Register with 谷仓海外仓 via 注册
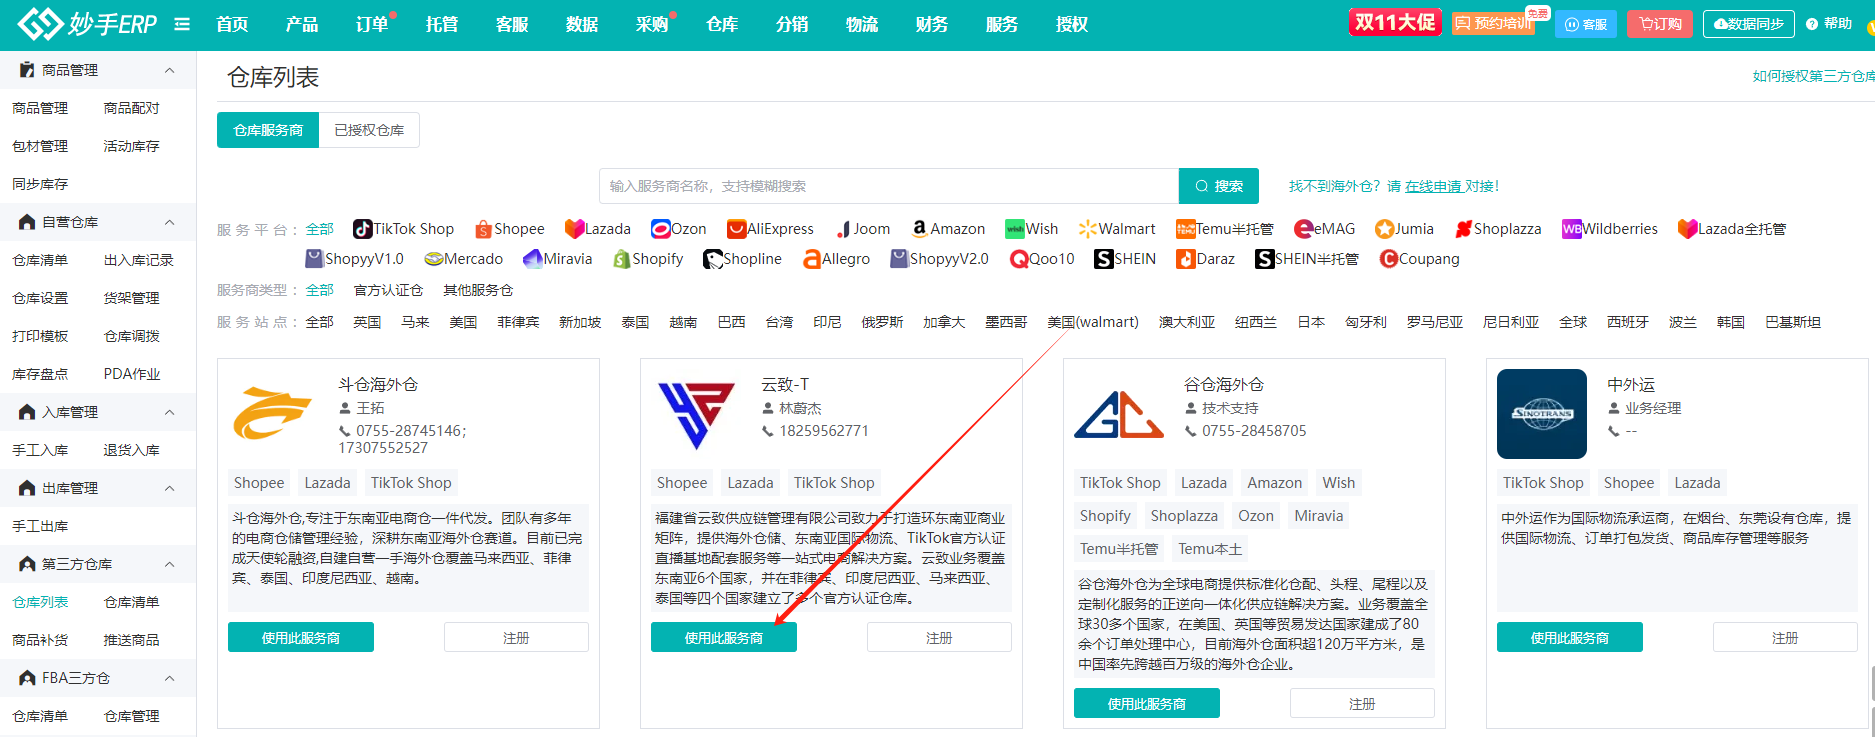Image resolution: width=1875 pixels, height=737 pixels. (x=1362, y=703)
